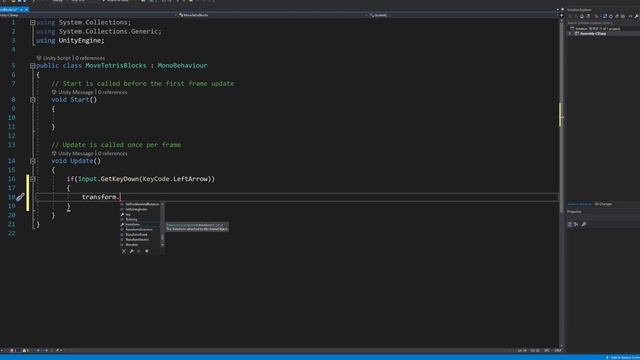This screenshot has width=640, height=360.
Task: Click '0 references' link above Update()
Action: tap(113, 153)
